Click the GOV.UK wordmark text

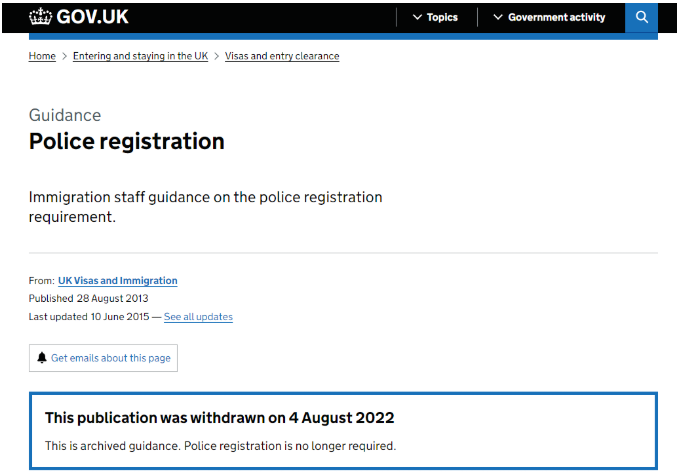pyautogui.click(x=93, y=17)
